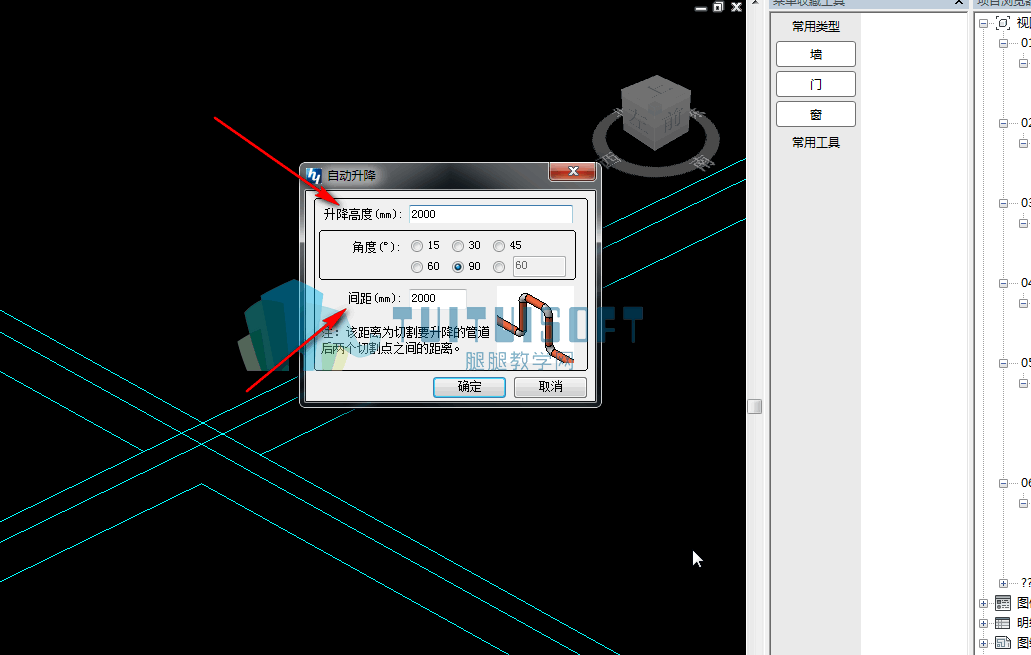Viewport: 1031px width, 655px height.
Task: Select the 45 degree angle option
Action: click(x=499, y=246)
